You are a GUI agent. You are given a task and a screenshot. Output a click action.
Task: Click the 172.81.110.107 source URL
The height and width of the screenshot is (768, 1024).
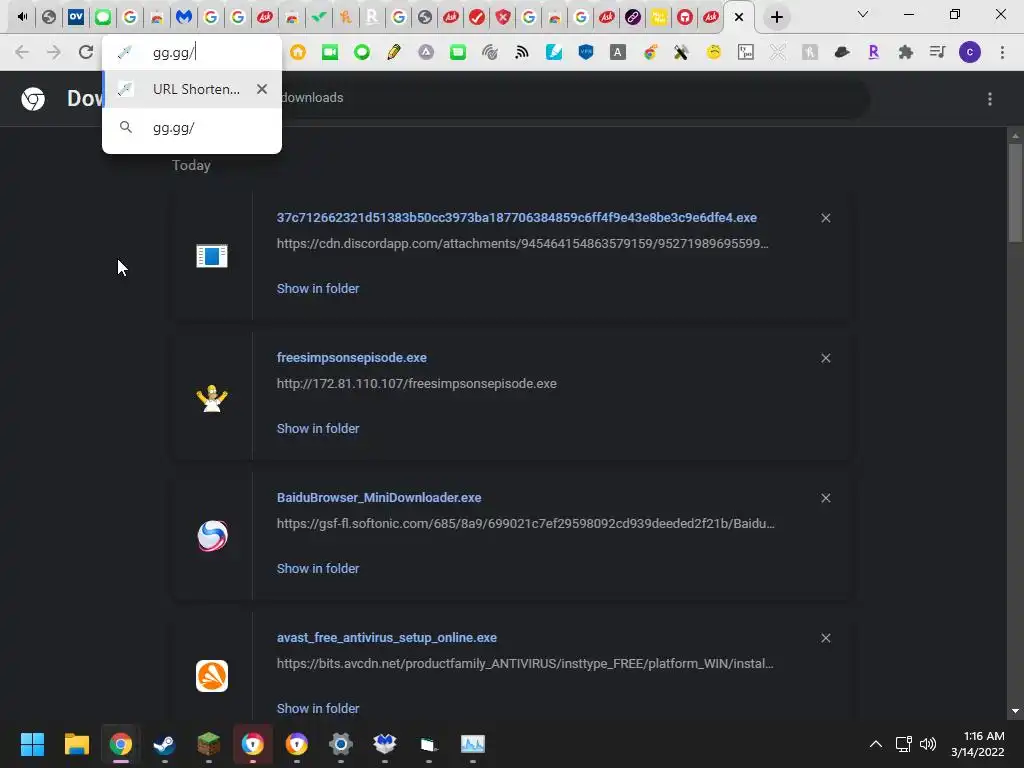(x=417, y=383)
